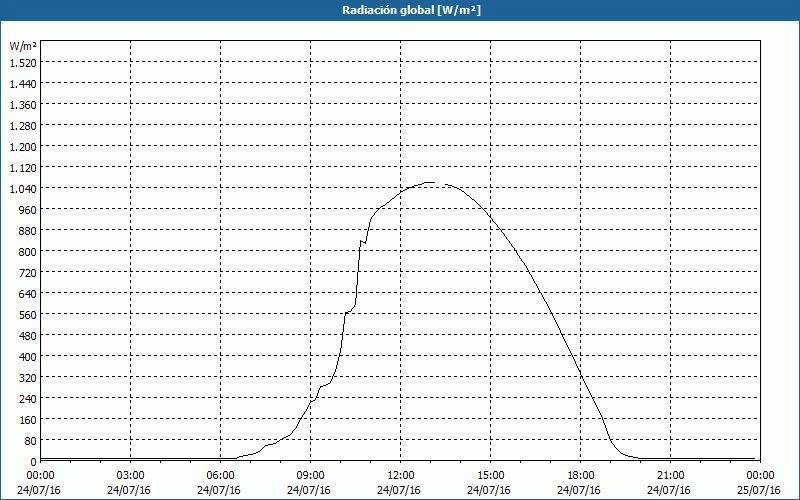
Task: Click the '640' y-axis value
Action: [27, 293]
